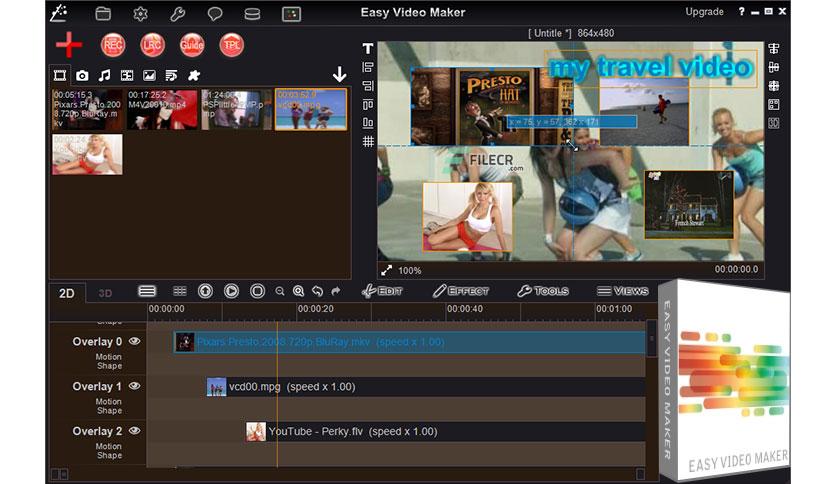
Task: Click the 100% preview zoom value
Action: (x=409, y=271)
